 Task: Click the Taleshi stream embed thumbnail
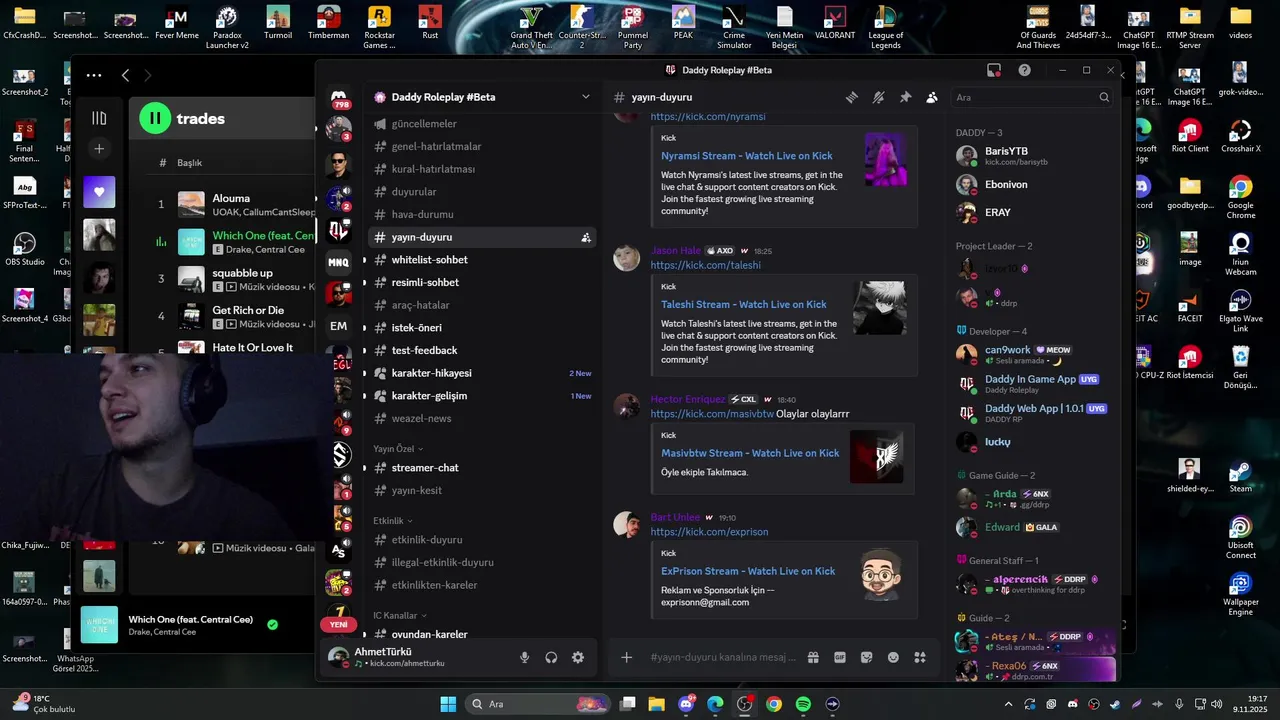(x=880, y=308)
